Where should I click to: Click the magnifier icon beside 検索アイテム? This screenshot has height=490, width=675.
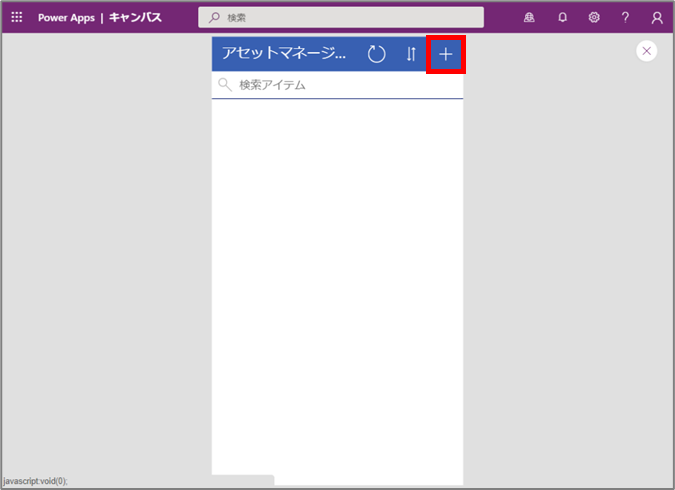225,84
